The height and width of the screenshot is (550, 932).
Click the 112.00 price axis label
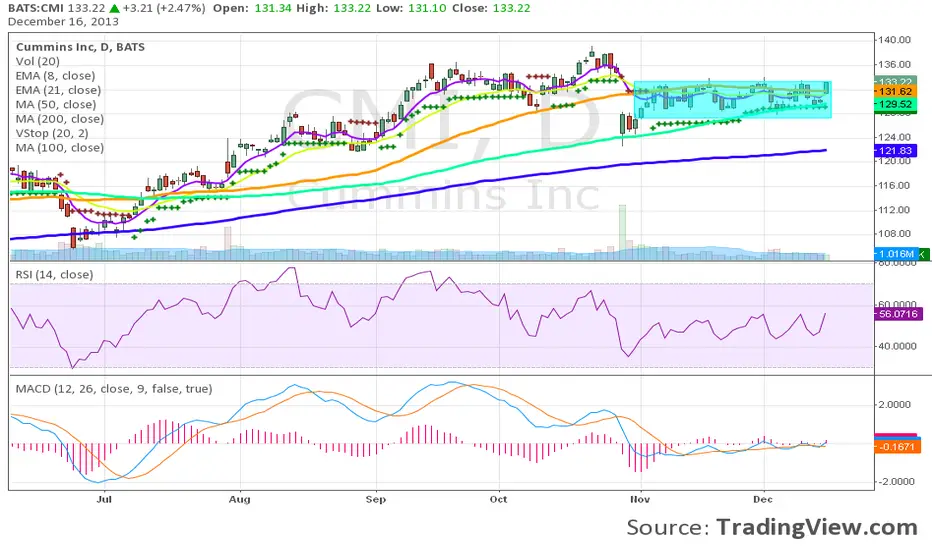895,210
